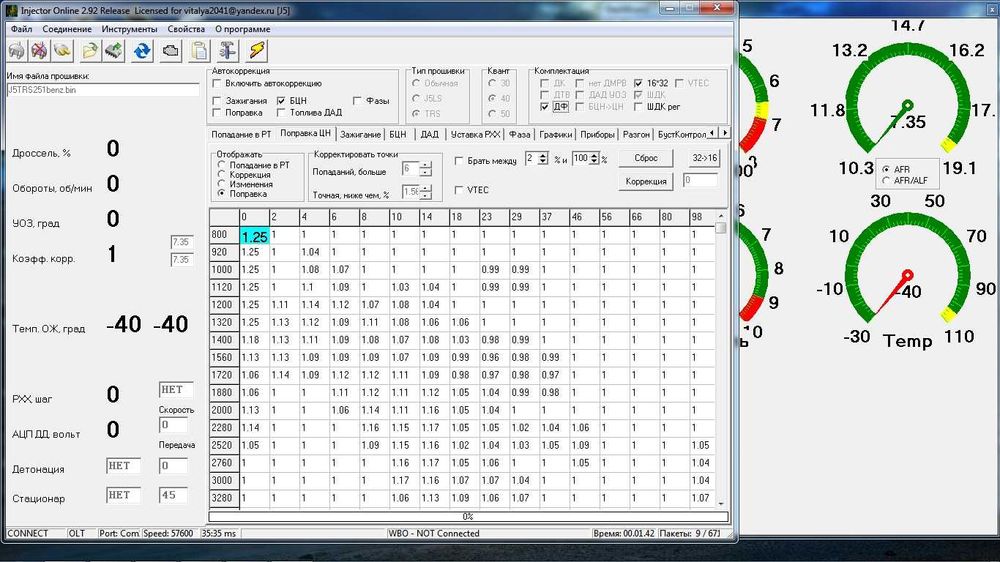Switch to the ДАД tab
The image size is (1000, 562).
coord(429,135)
